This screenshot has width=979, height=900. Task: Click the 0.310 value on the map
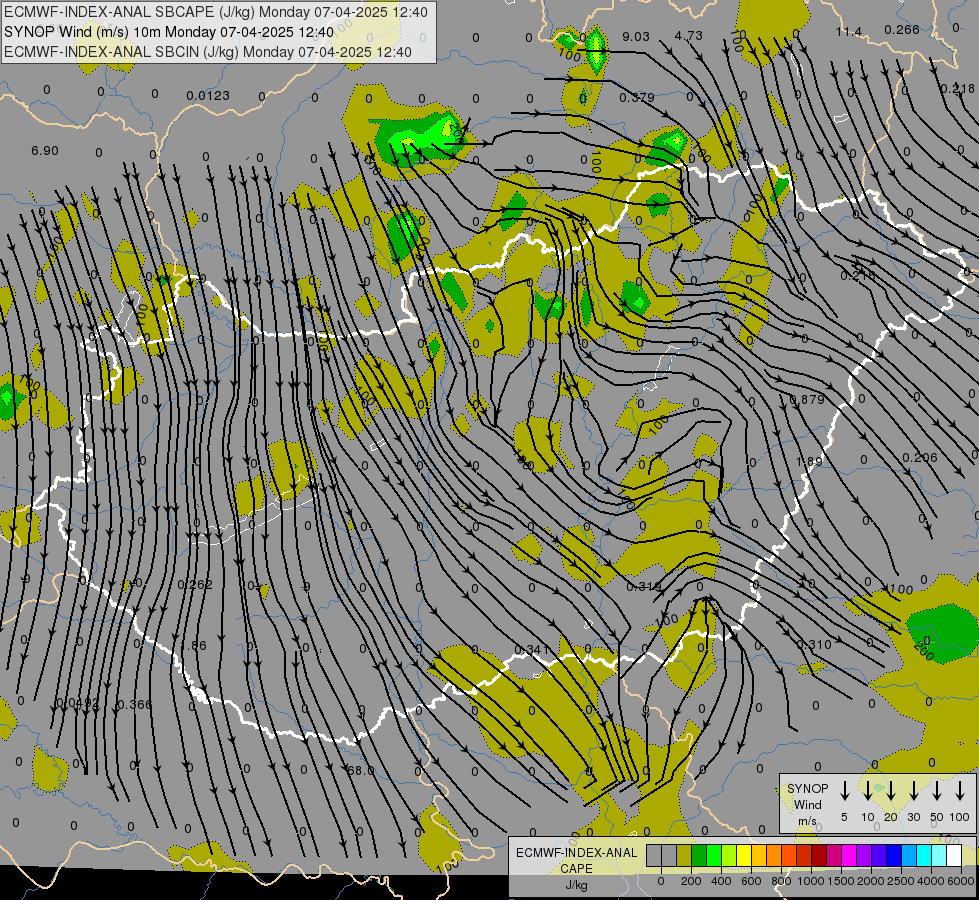coord(814,645)
